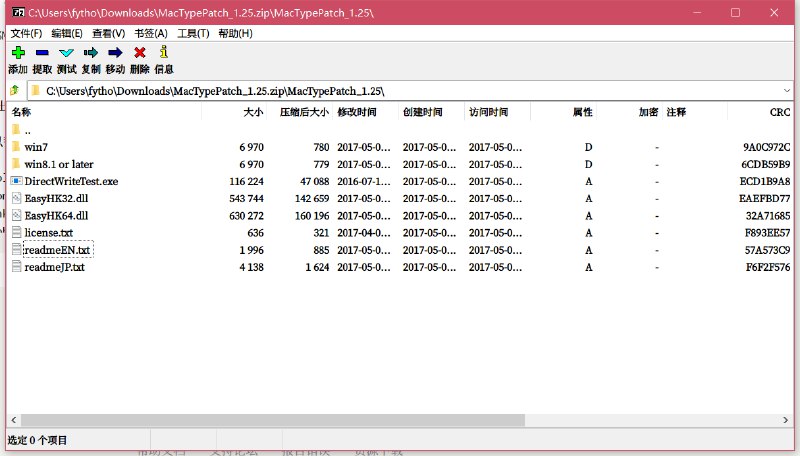Open the 书签(A) menu

pyautogui.click(x=151, y=34)
